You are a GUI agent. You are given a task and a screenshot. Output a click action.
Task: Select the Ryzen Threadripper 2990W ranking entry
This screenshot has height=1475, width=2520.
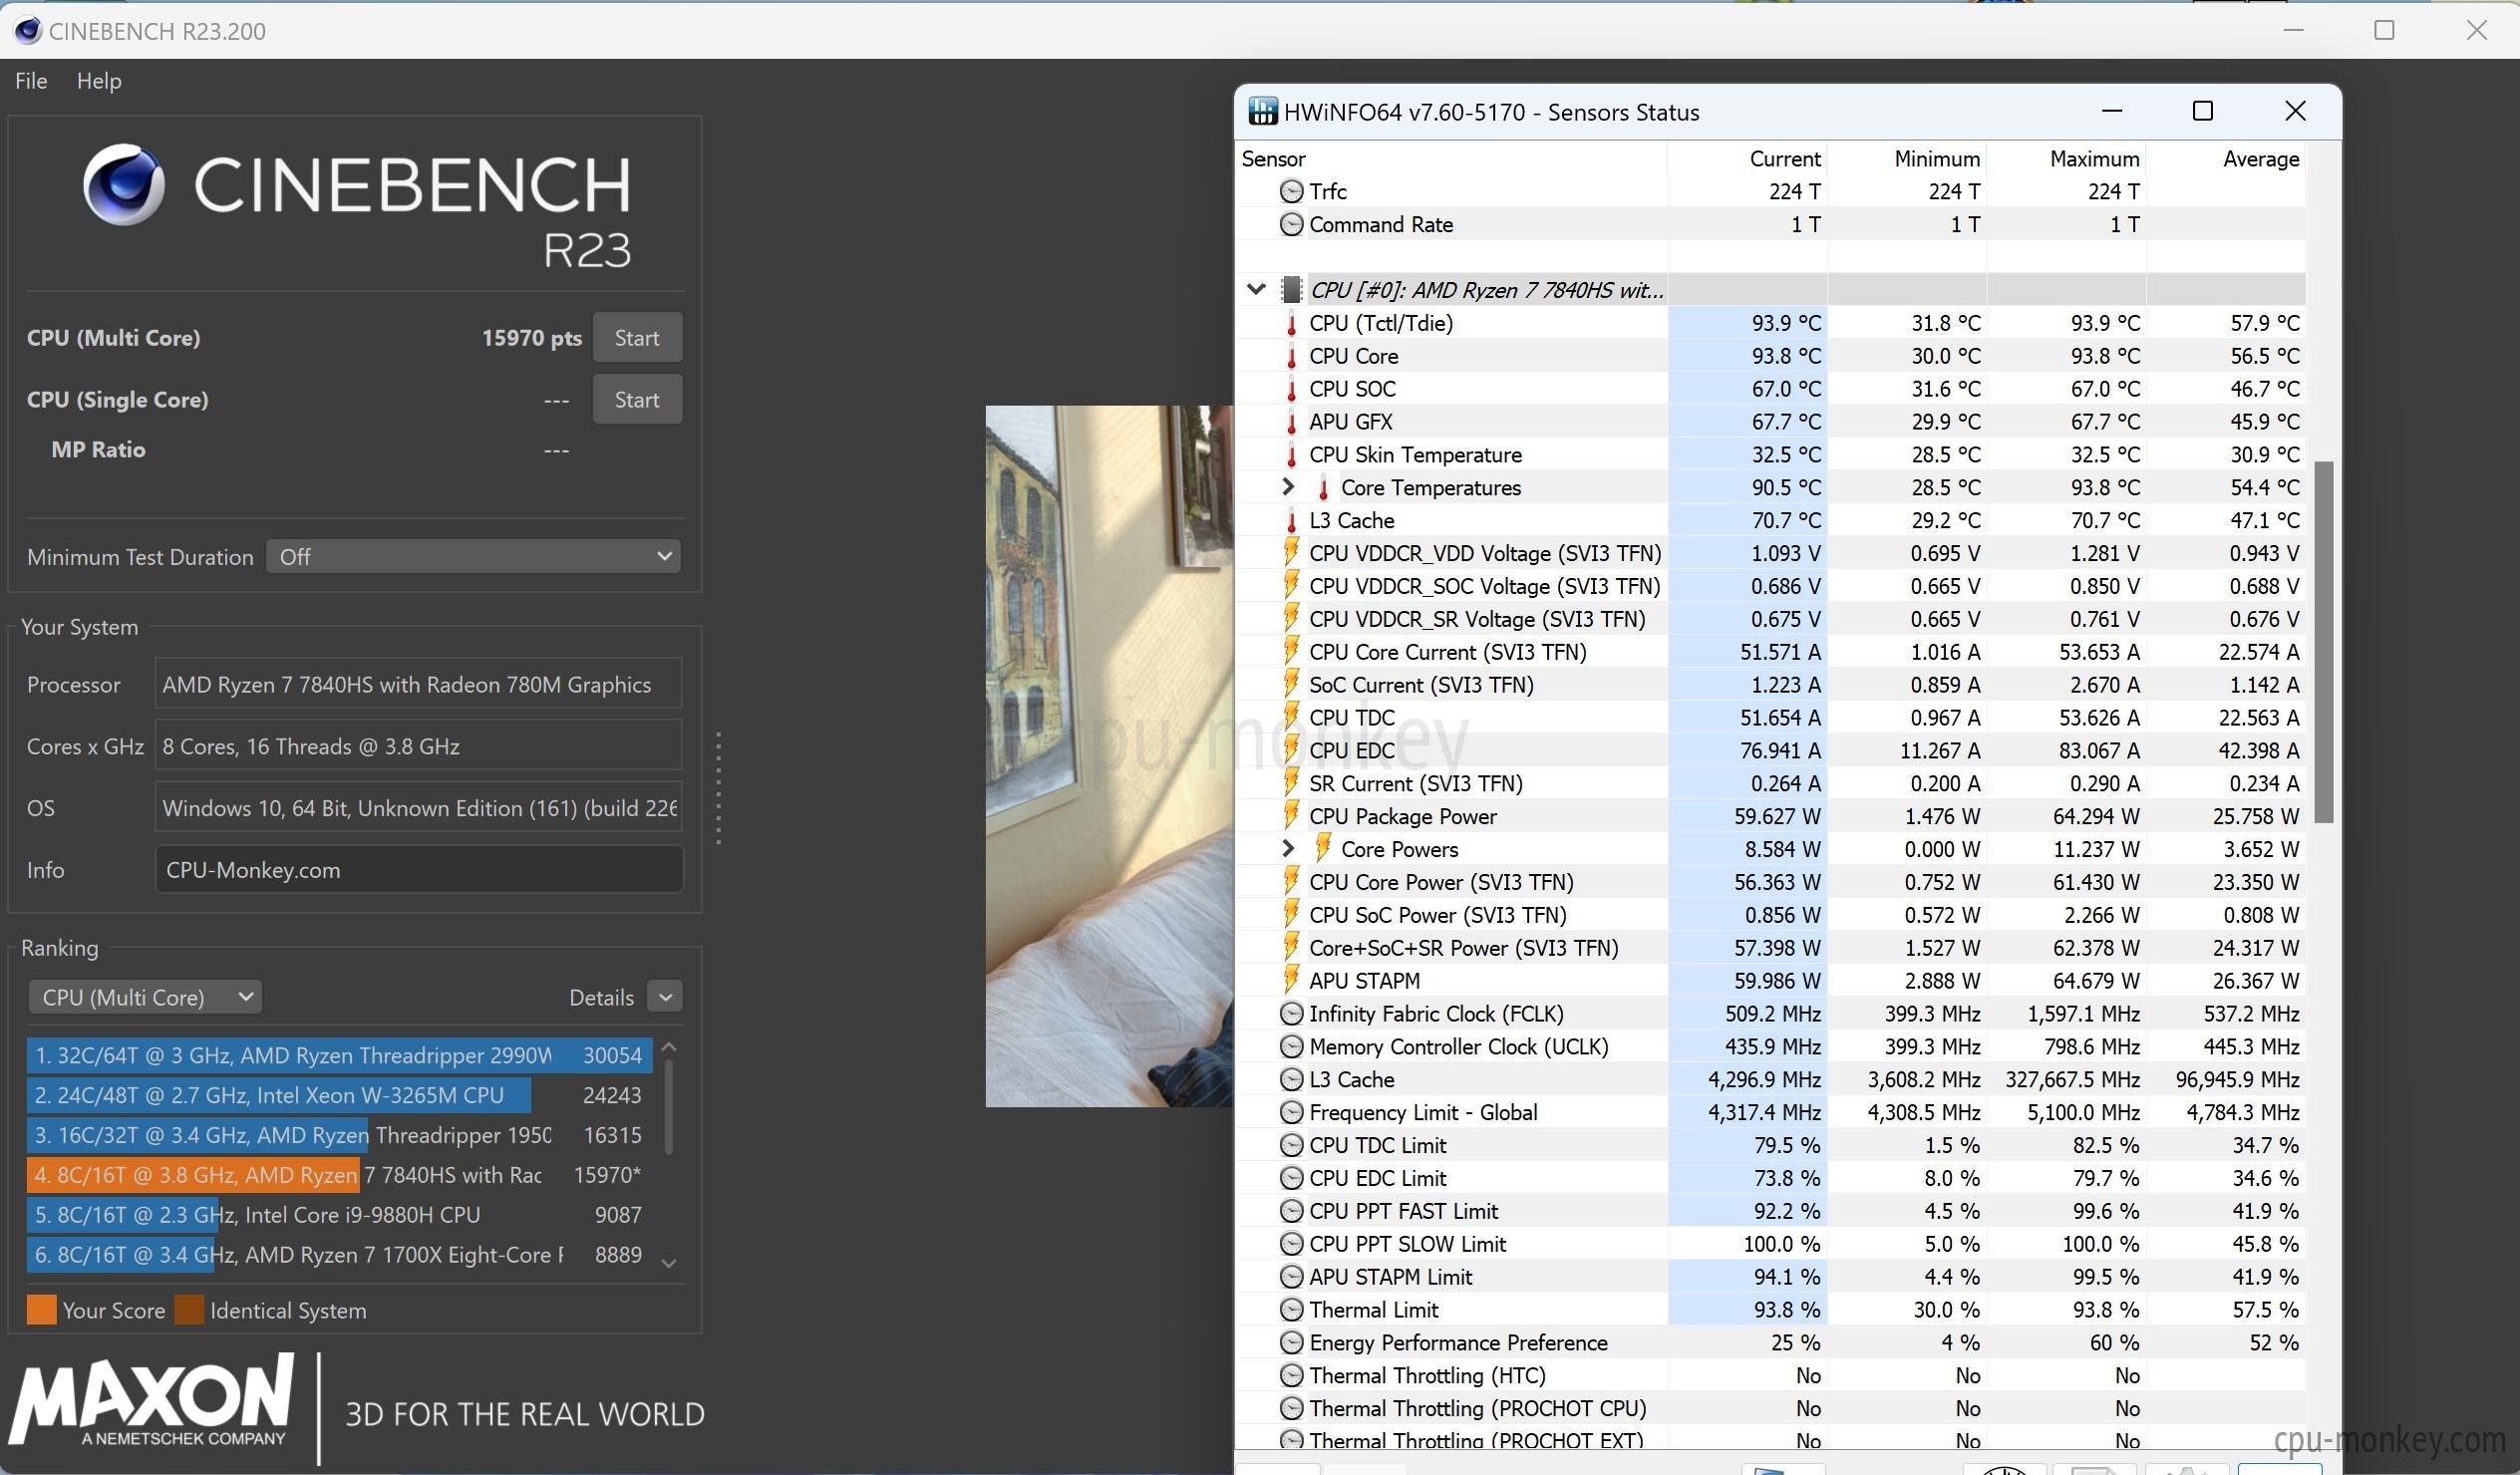pyautogui.click(x=340, y=1056)
